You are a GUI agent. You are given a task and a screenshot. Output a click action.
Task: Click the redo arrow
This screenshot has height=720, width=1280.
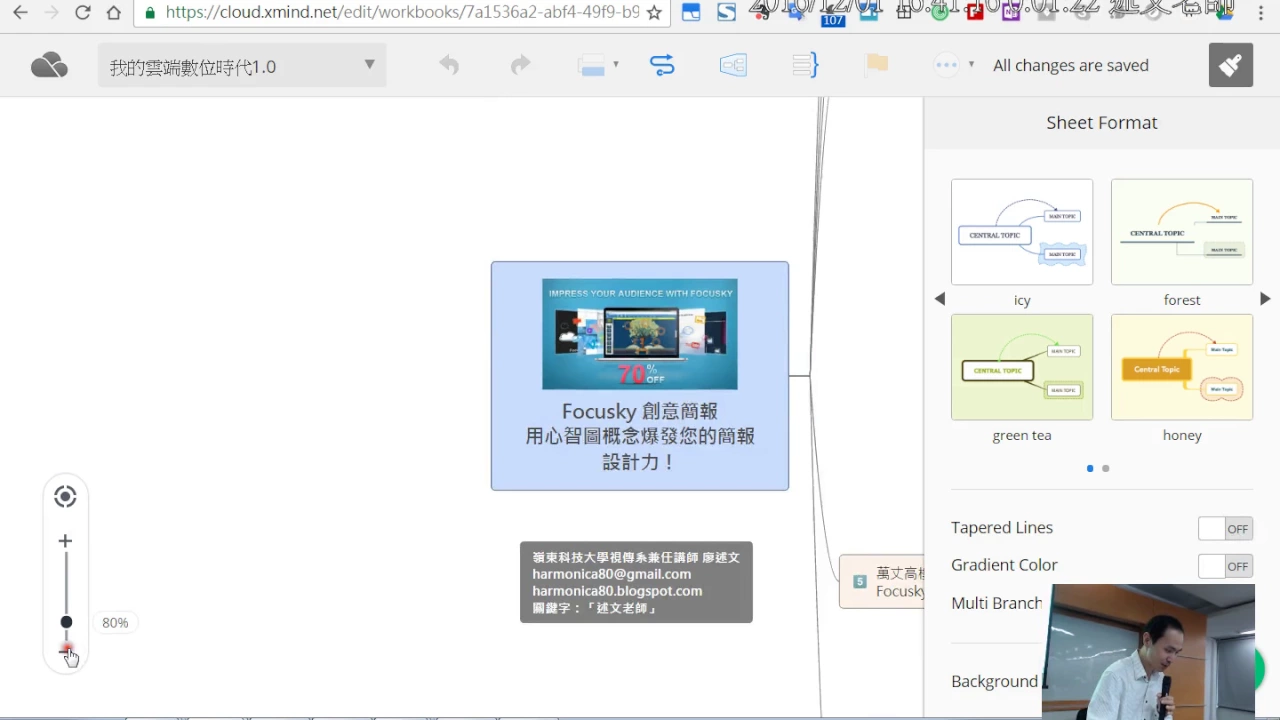tap(520, 65)
